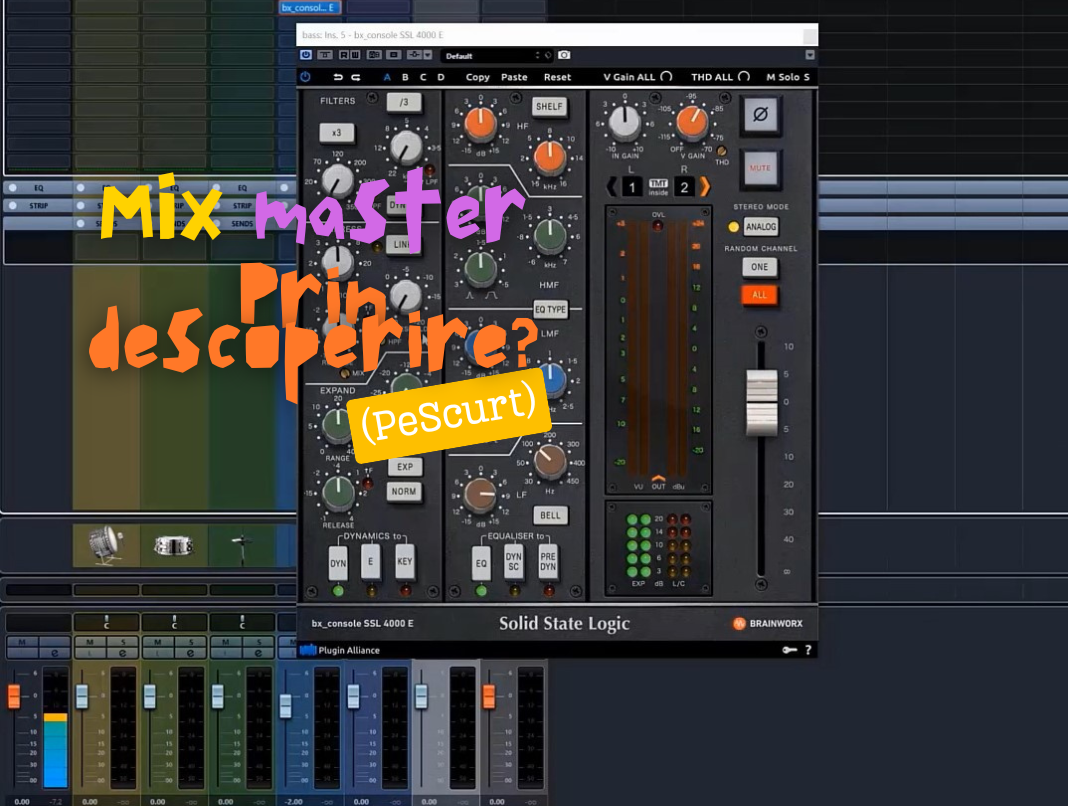Click the license key icon
Viewport: 1068px width, 806px height.
[790, 650]
